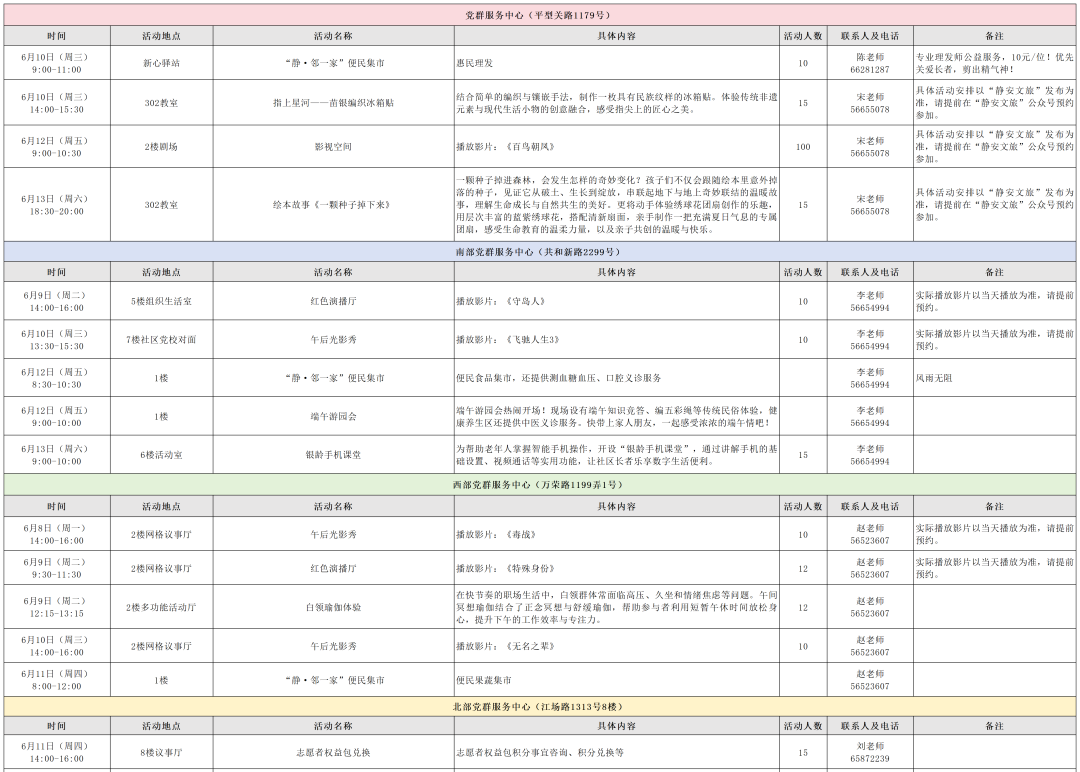Select the 5楼组织生活室 location cell
This screenshot has height=772, width=1080.
click(x=161, y=301)
